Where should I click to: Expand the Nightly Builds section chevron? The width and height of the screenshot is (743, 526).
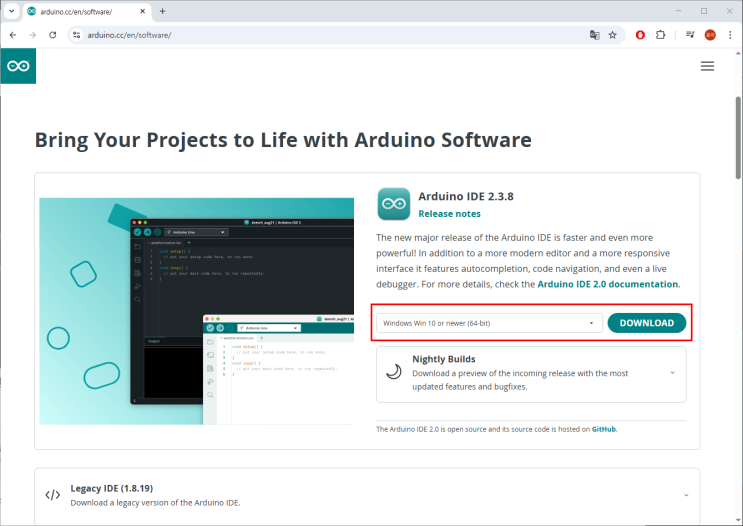pos(672,373)
